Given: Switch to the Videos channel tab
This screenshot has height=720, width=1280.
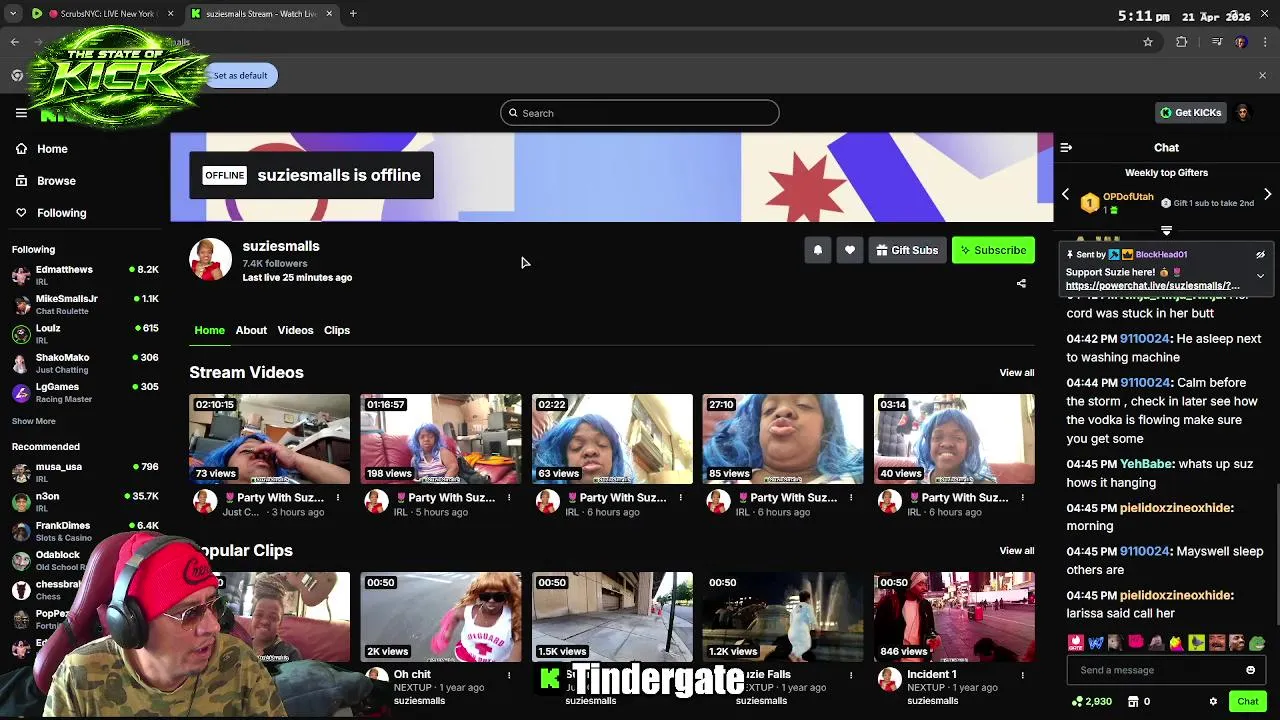Looking at the screenshot, I should (295, 330).
